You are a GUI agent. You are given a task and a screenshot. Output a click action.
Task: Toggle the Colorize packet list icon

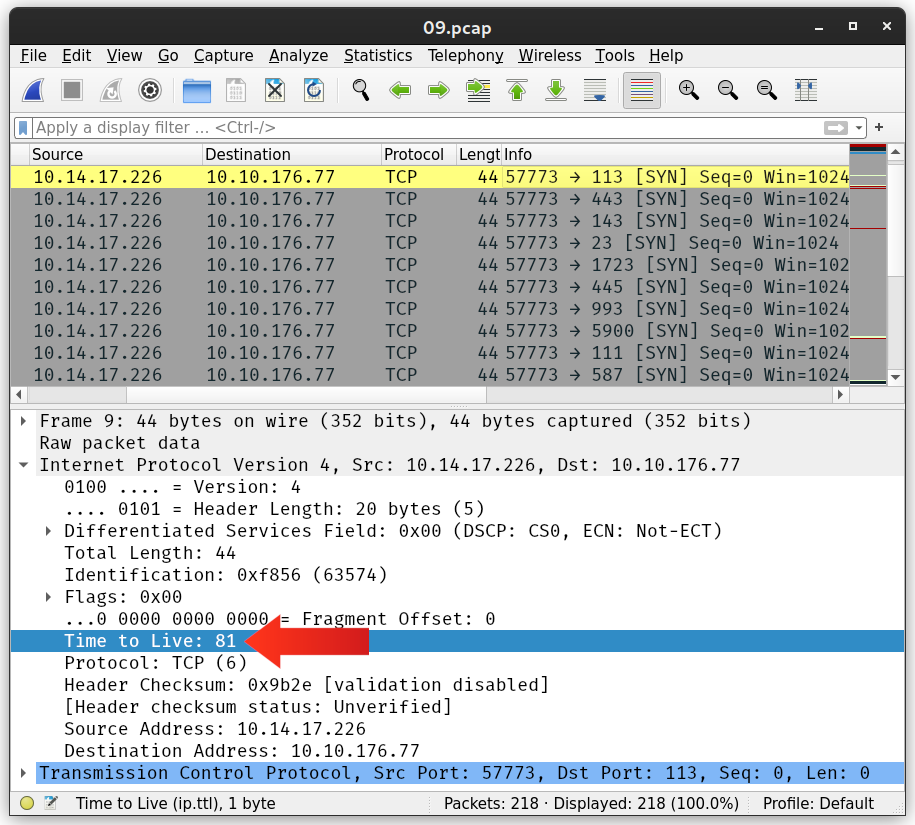pyautogui.click(x=640, y=90)
